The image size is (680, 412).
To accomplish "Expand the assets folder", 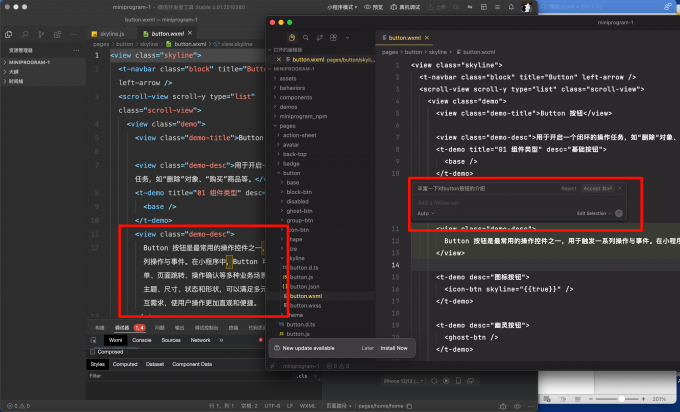I will tap(288, 78).
